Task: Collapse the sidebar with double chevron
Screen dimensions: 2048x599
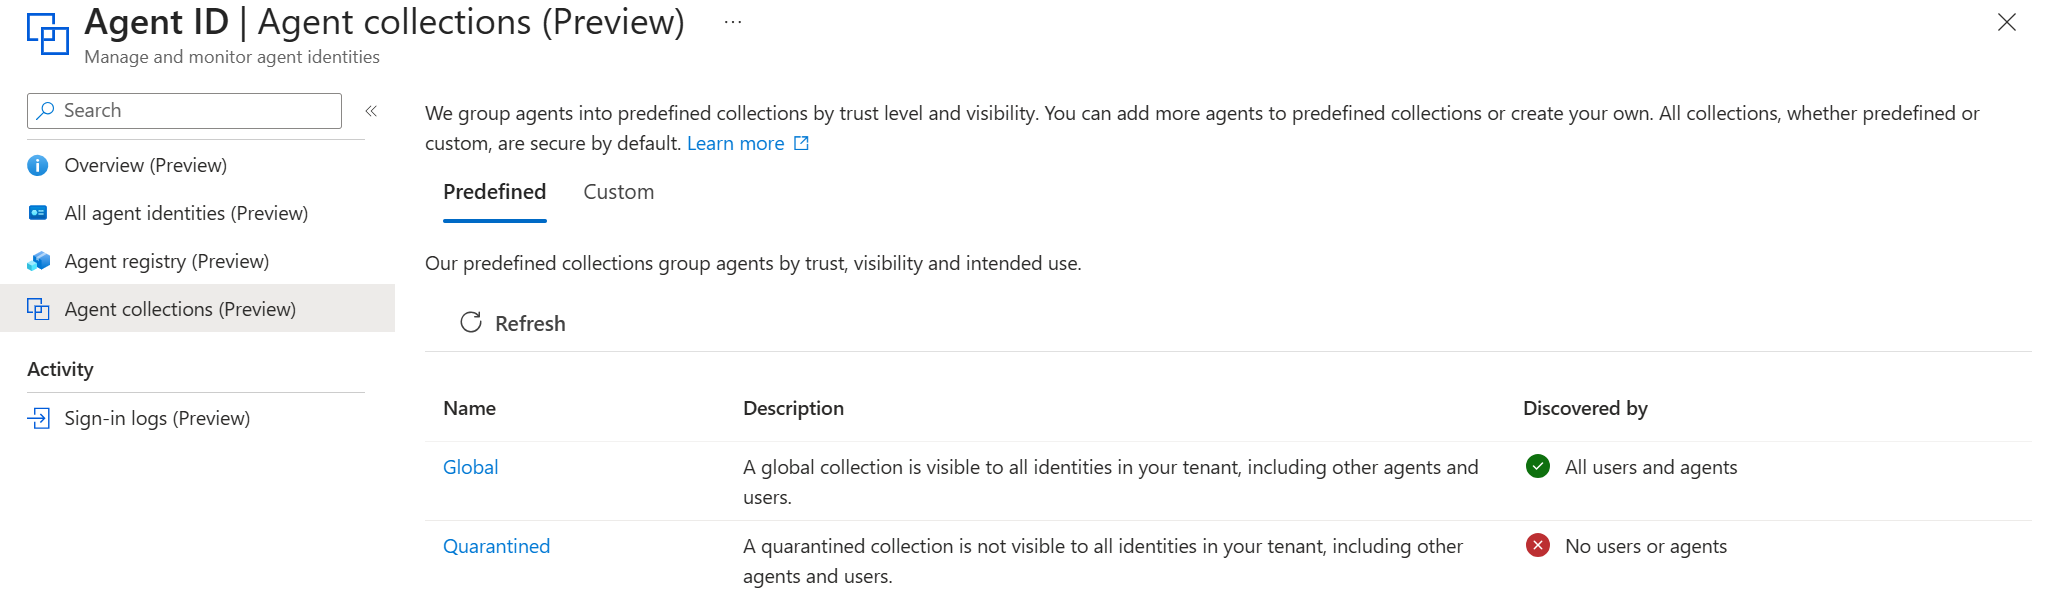Action: 371,111
